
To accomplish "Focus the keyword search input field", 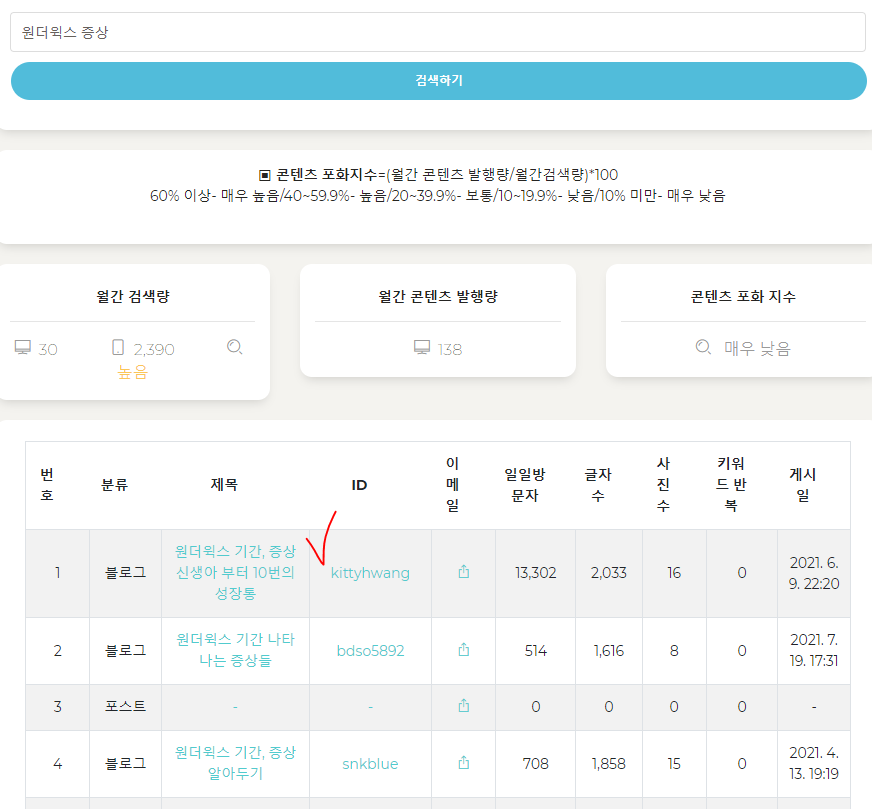I will tap(438, 32).
